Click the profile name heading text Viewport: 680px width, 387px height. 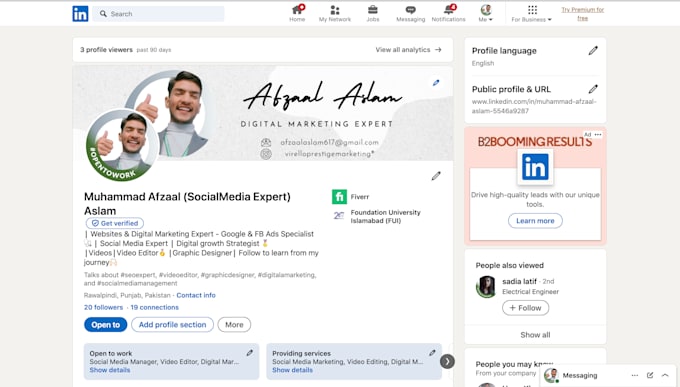coord(187,203)
